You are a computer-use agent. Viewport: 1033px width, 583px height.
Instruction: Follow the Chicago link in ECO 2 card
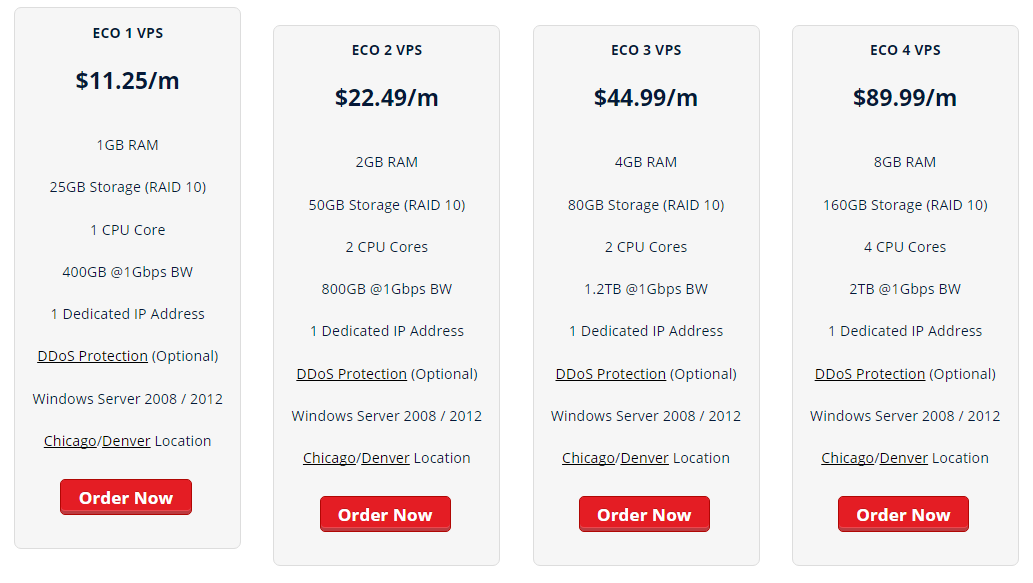click(x=329, y=458)
